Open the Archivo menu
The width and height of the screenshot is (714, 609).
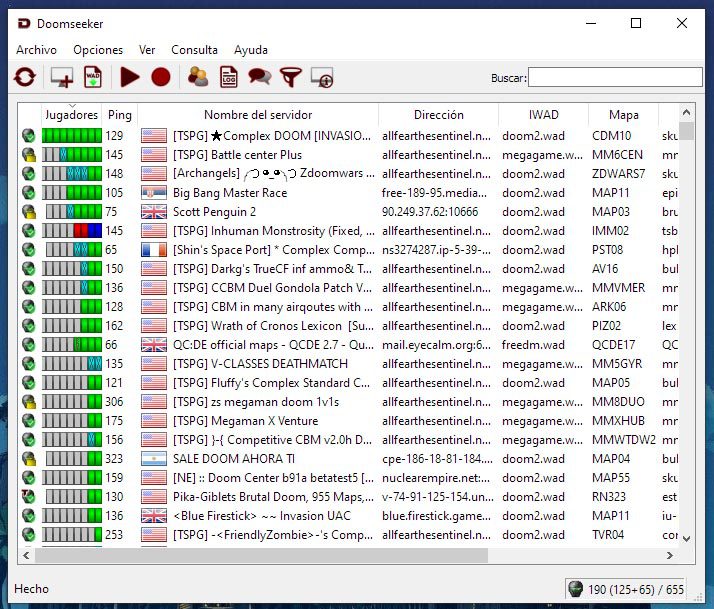coord(36,50)
